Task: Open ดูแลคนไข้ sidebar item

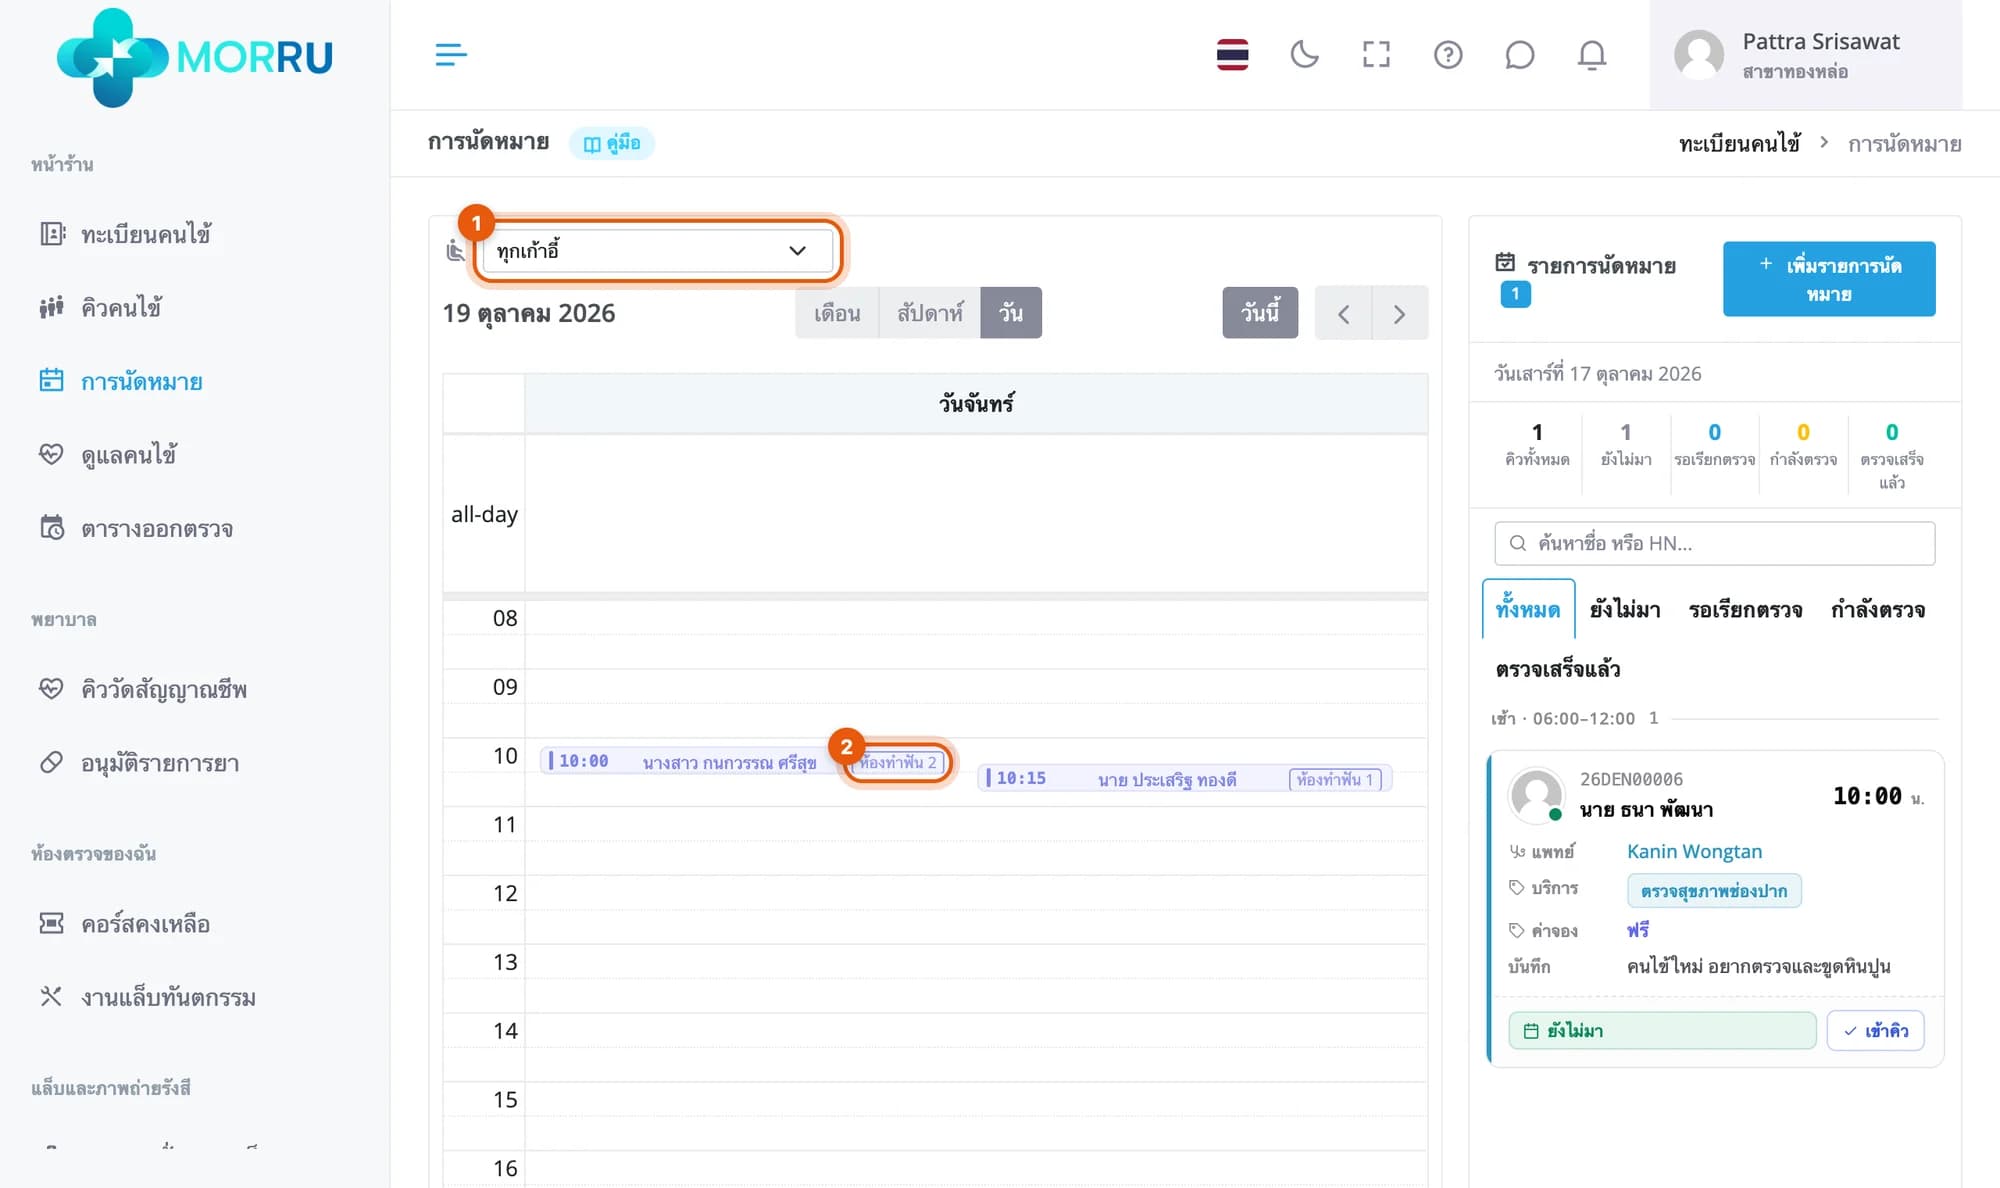Action: 128,455
